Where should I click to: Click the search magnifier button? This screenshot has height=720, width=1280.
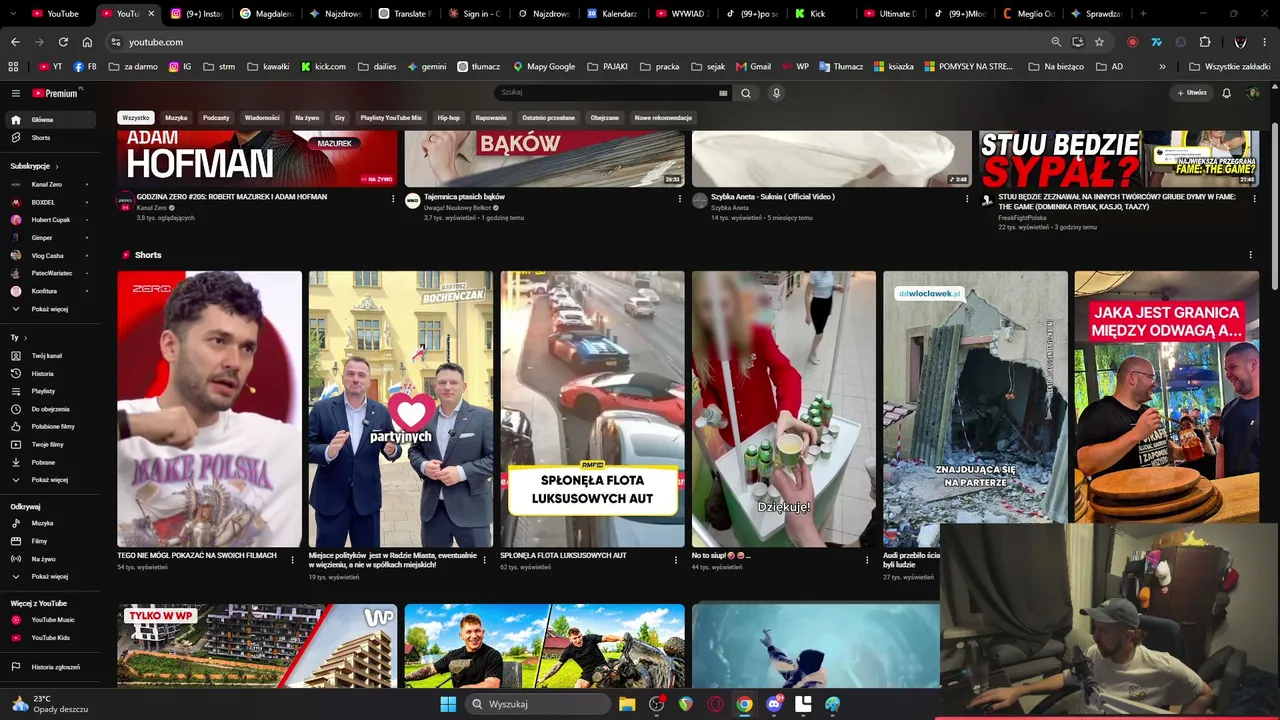[746, 93]
